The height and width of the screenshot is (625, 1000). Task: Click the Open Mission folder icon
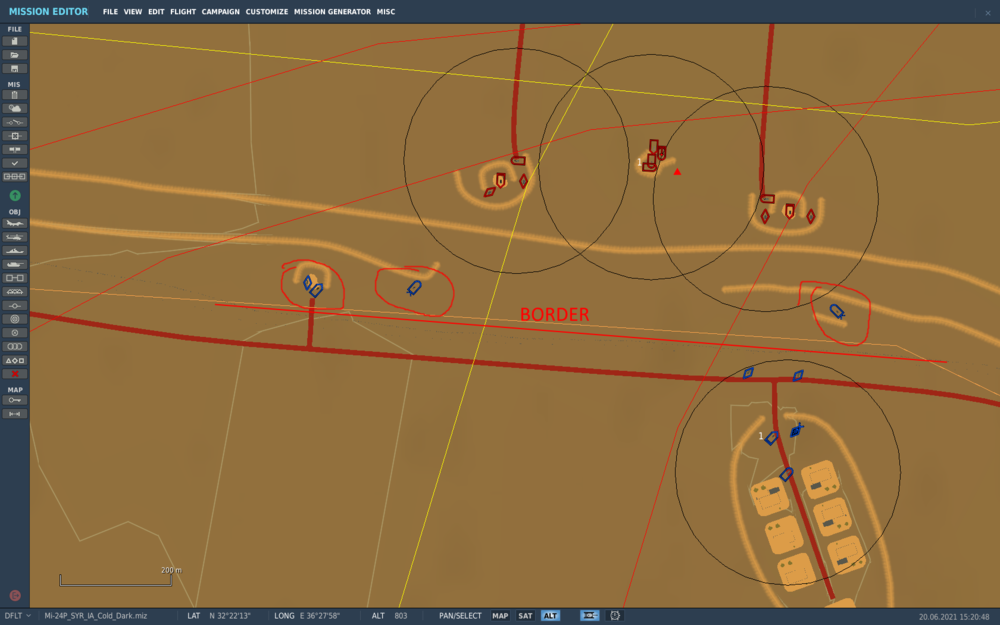coord(15,55)
